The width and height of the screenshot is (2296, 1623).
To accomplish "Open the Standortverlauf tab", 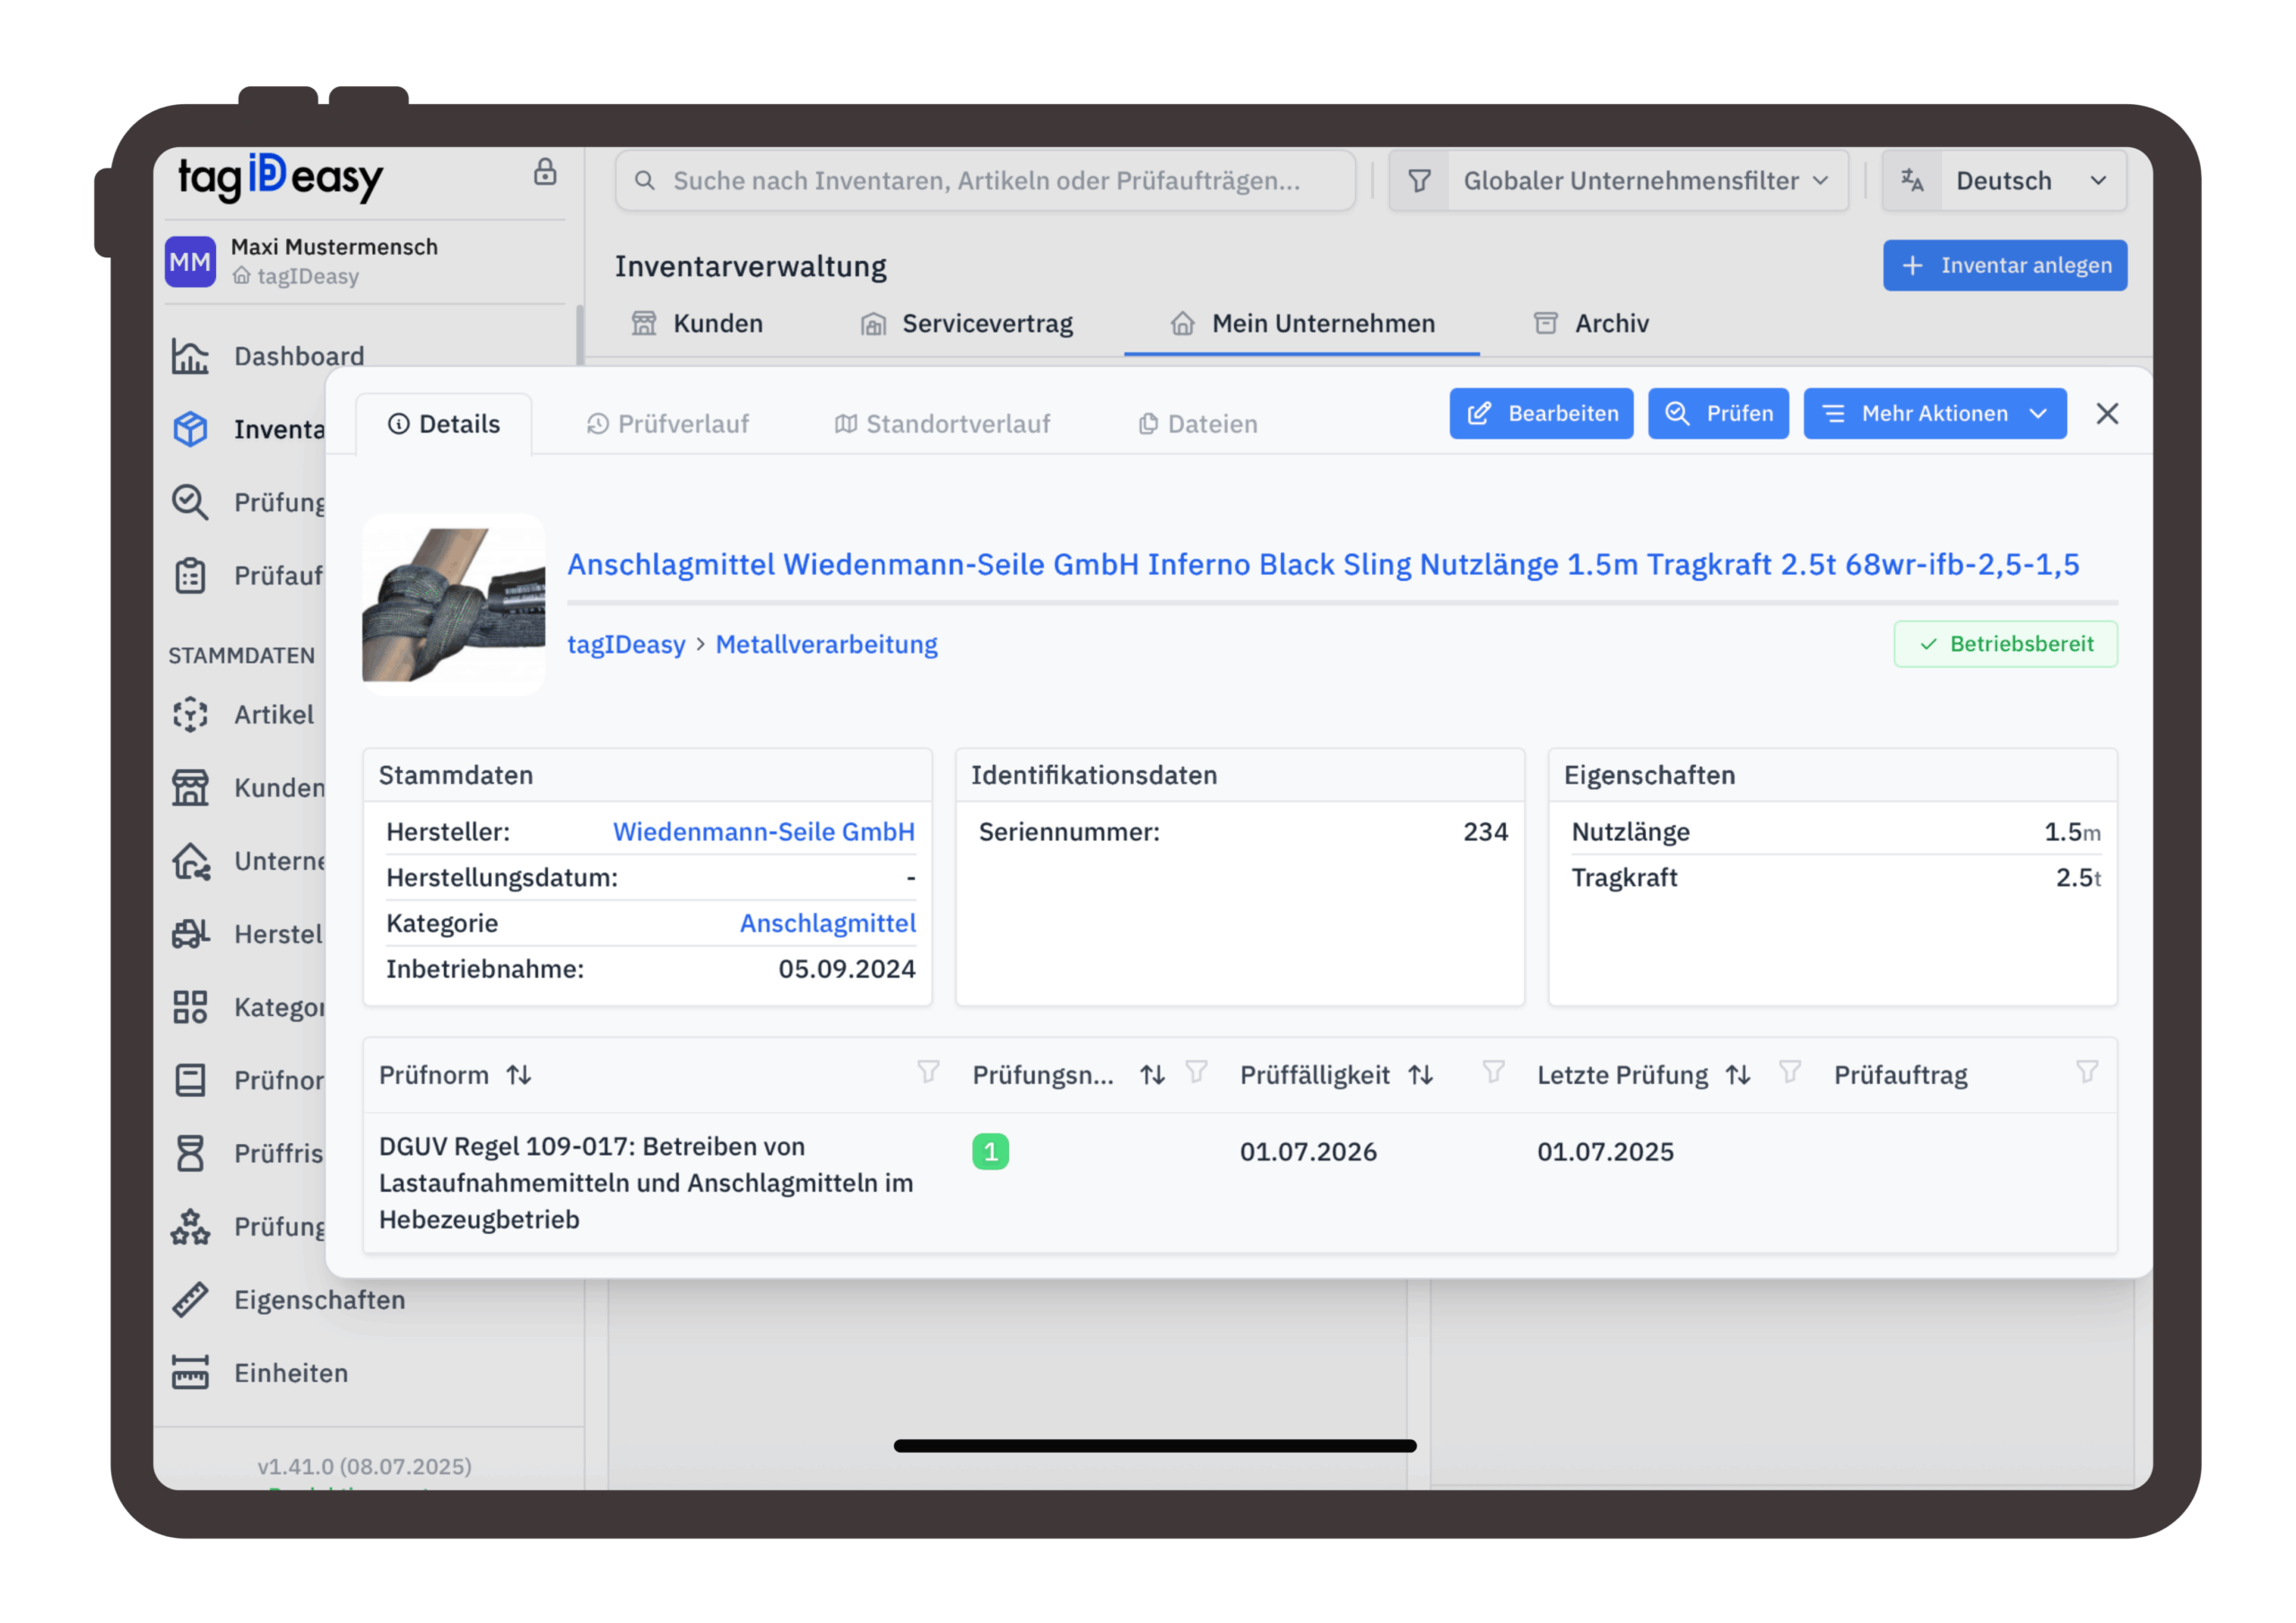I will (x=942, y=424).
